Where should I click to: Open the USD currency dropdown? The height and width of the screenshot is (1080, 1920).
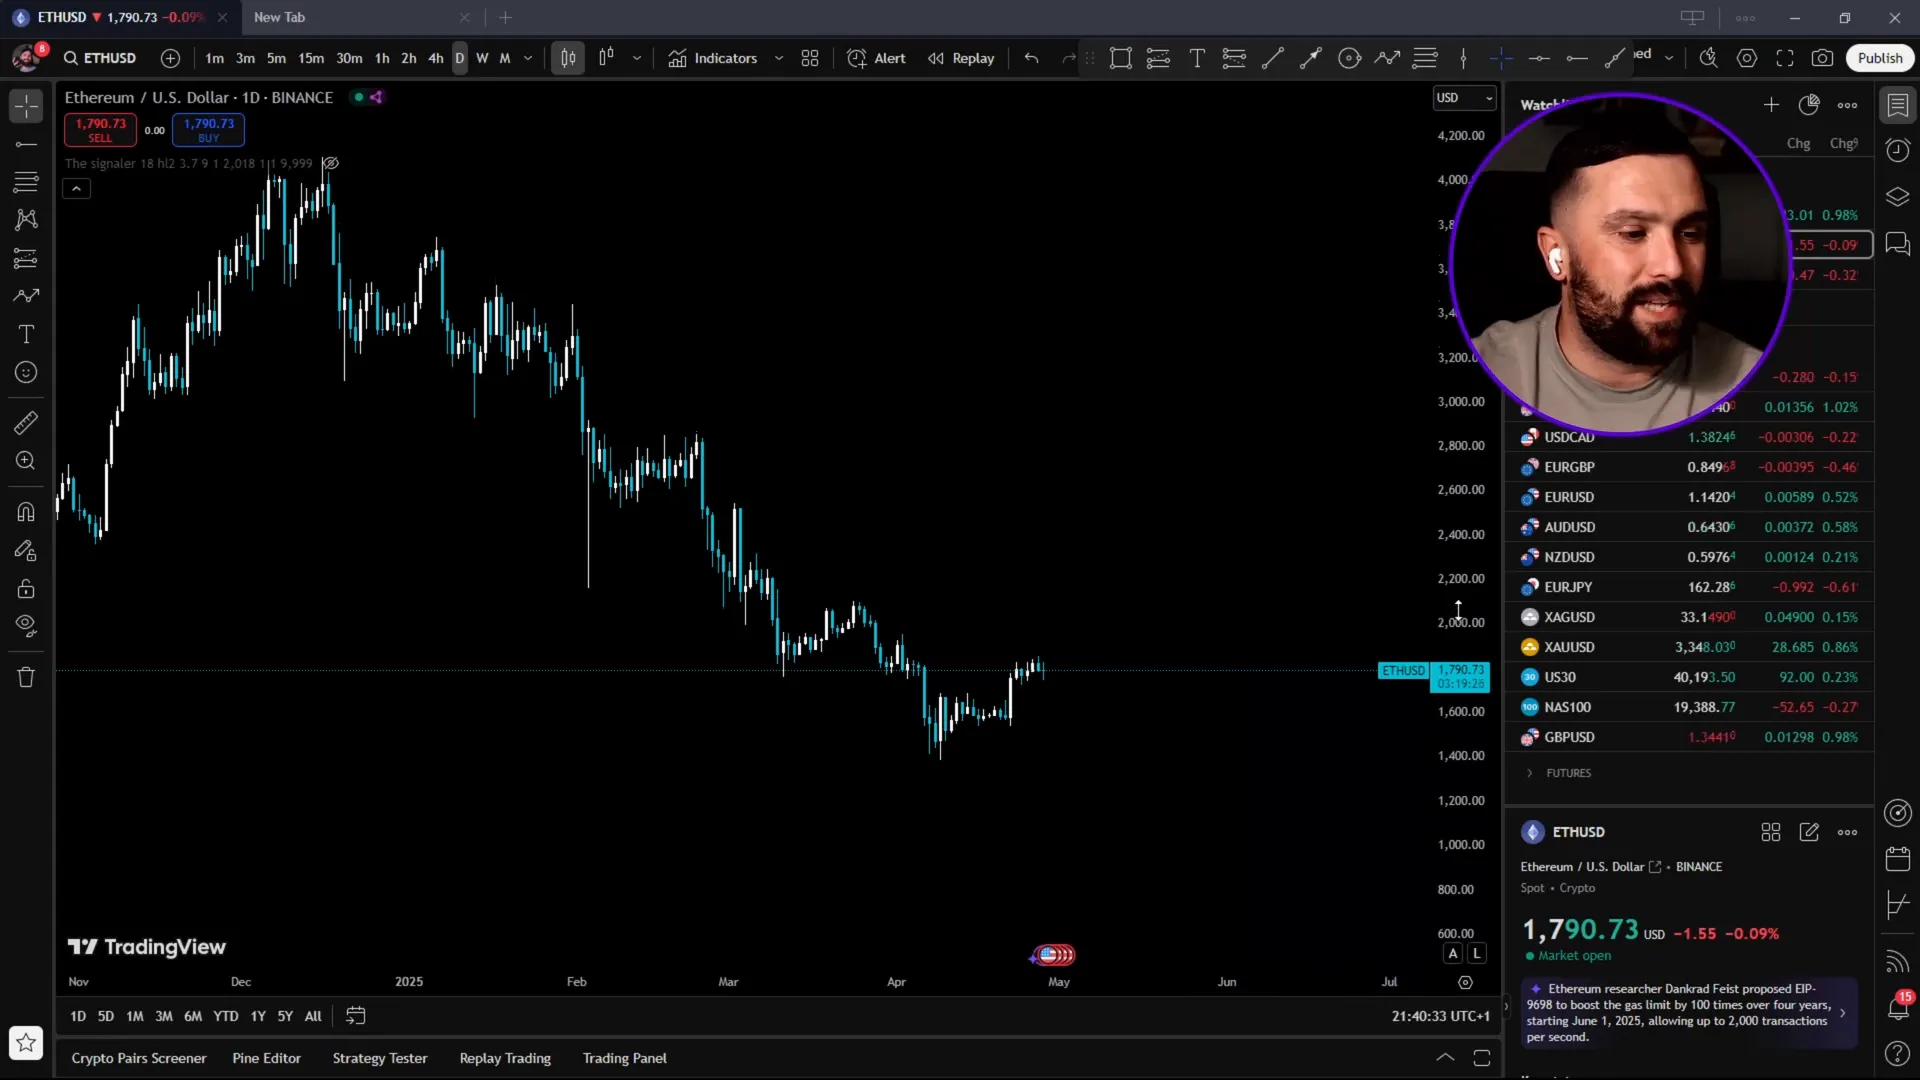1464,97
